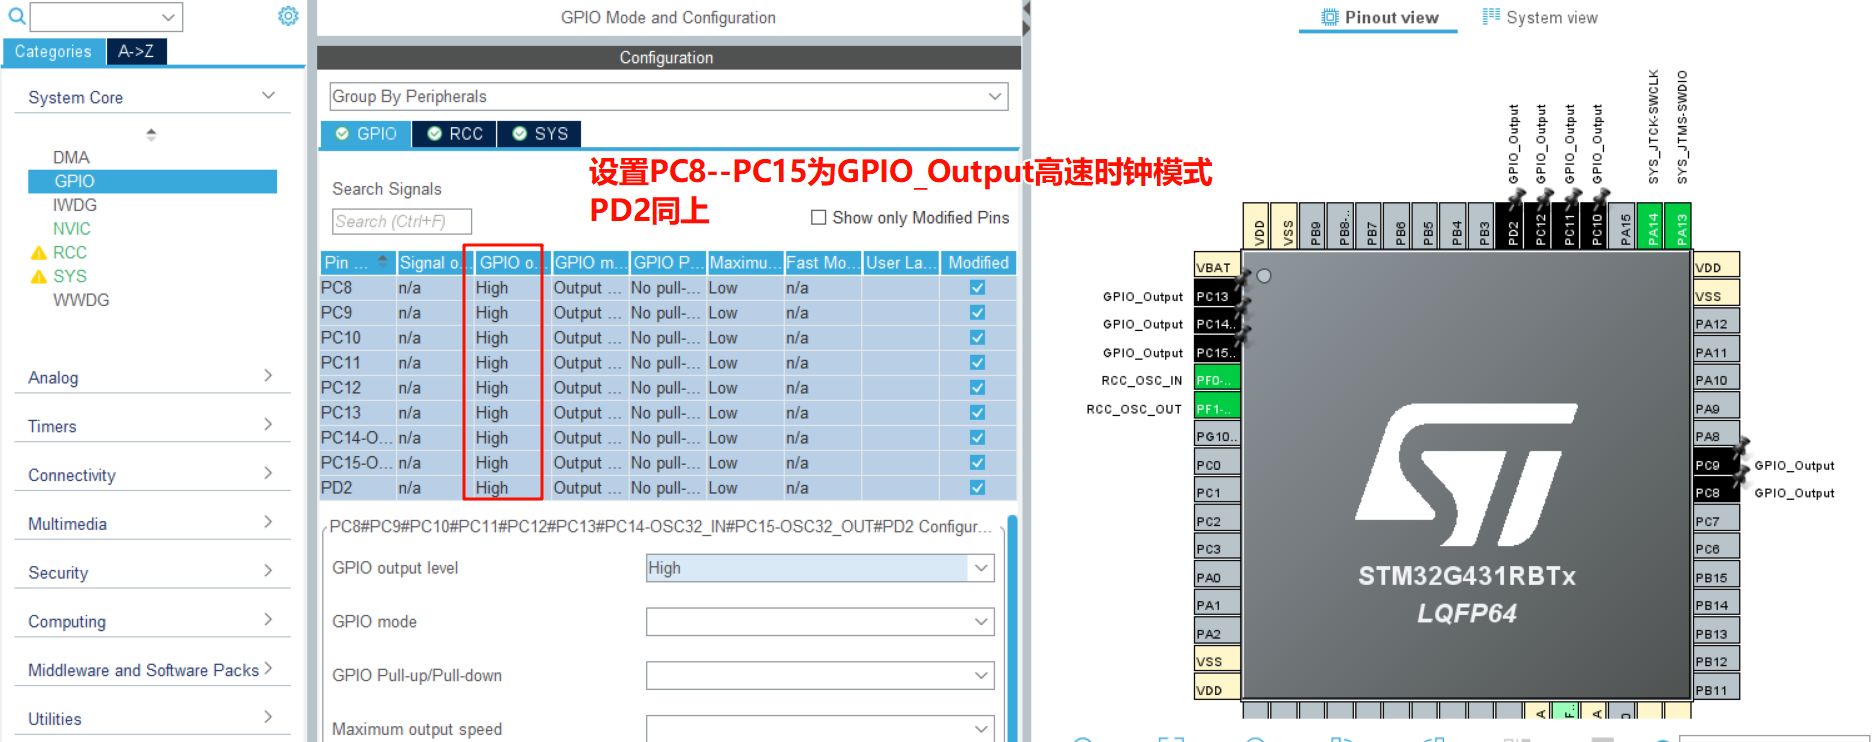
Task: Toggle Modified checkbox for PD2 row
Action: tap(977, 488)
